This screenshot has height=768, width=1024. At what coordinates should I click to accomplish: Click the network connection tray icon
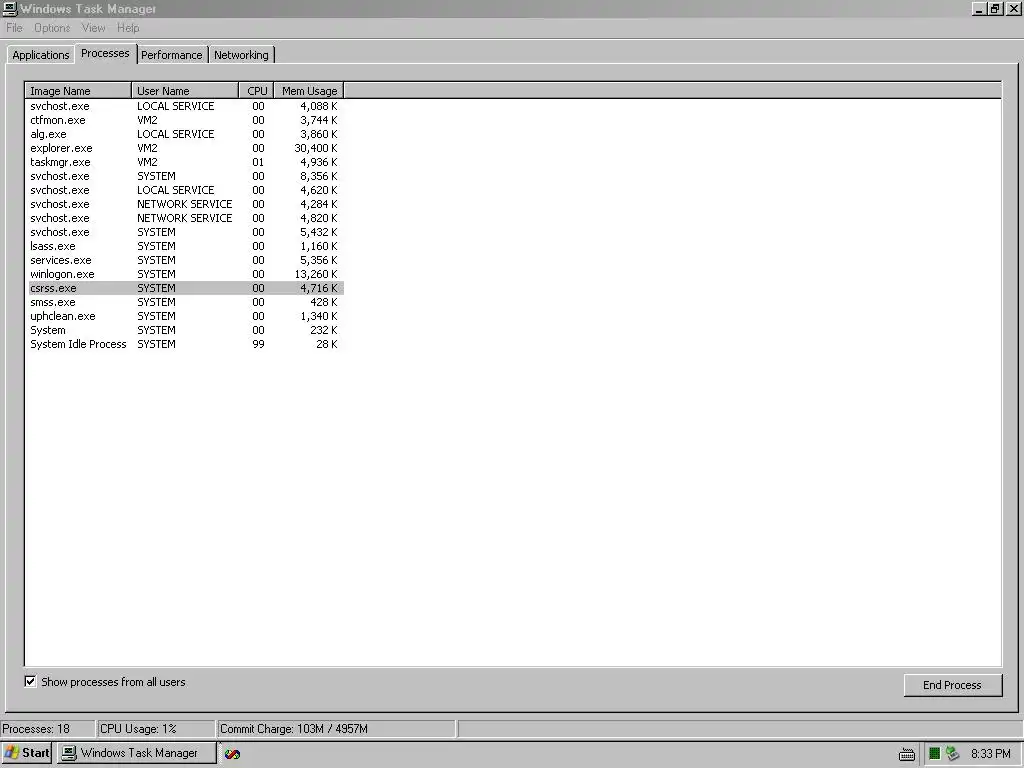[952, 754]
